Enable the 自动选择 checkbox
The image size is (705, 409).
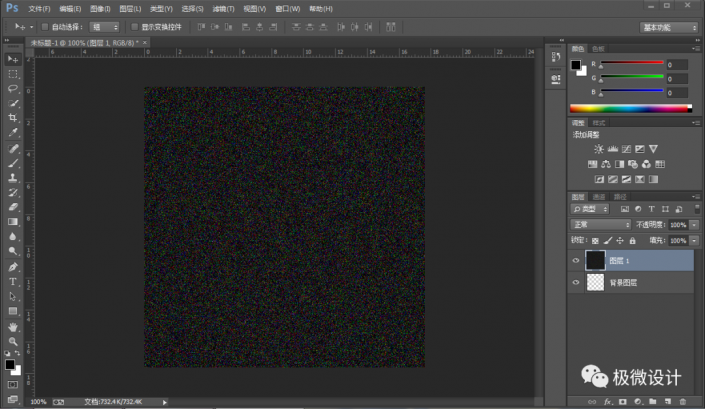pos(45,27)
